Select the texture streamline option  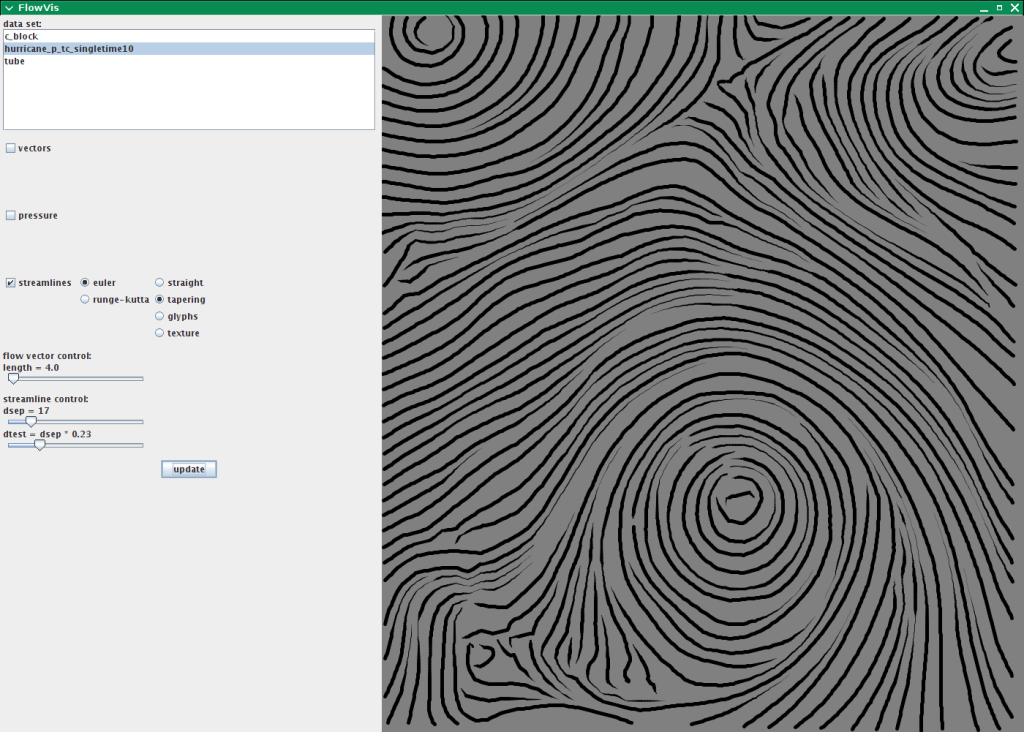click(x=160, y=333)
